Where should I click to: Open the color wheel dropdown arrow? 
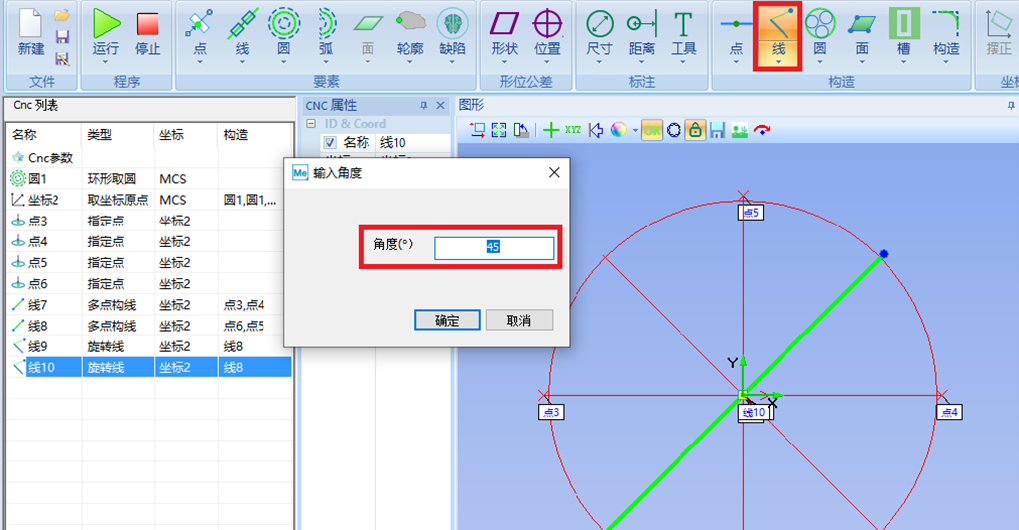tap(634, 131)
